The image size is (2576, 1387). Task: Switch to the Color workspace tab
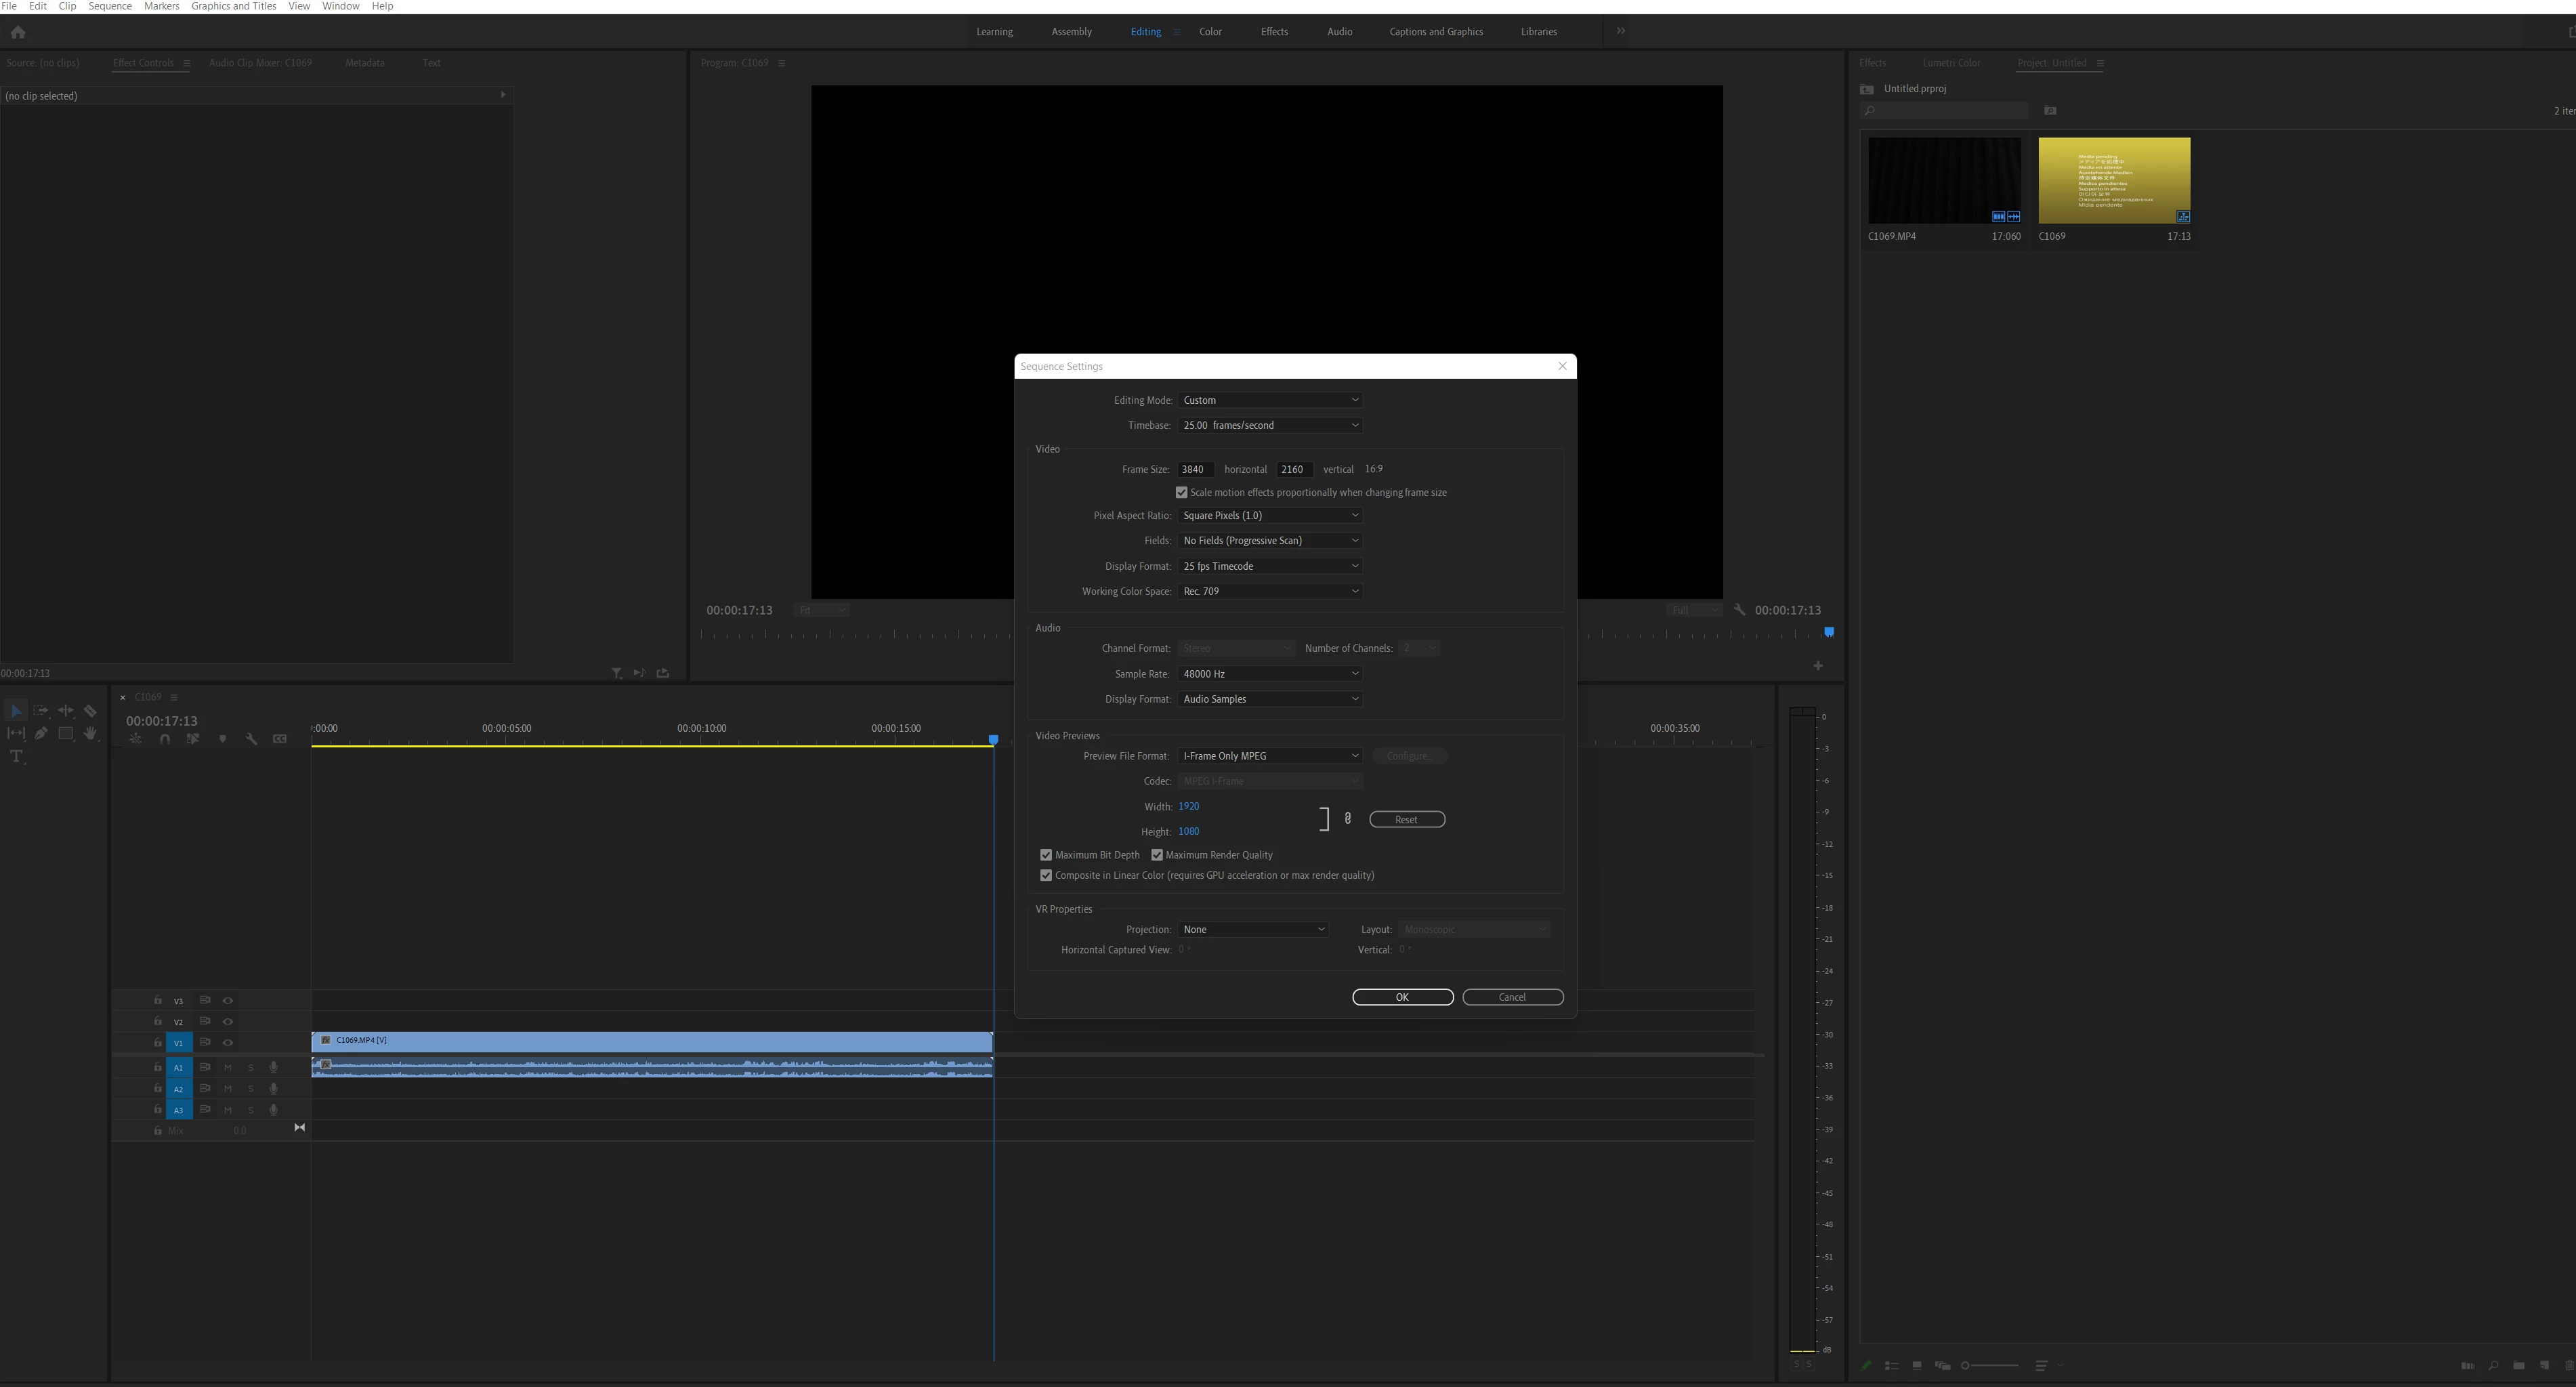pyautogui.click(x=1210, y=32)
